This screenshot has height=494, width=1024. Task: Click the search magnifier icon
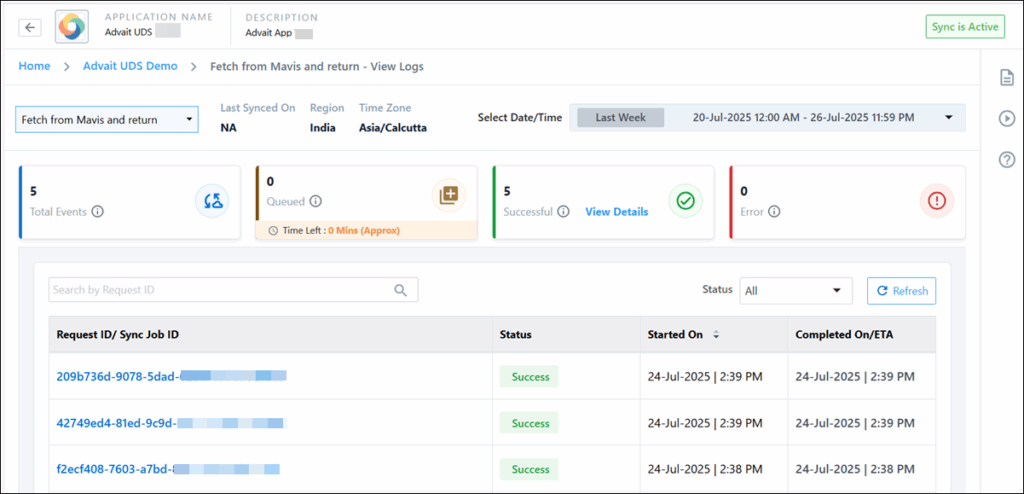(401, 290)
